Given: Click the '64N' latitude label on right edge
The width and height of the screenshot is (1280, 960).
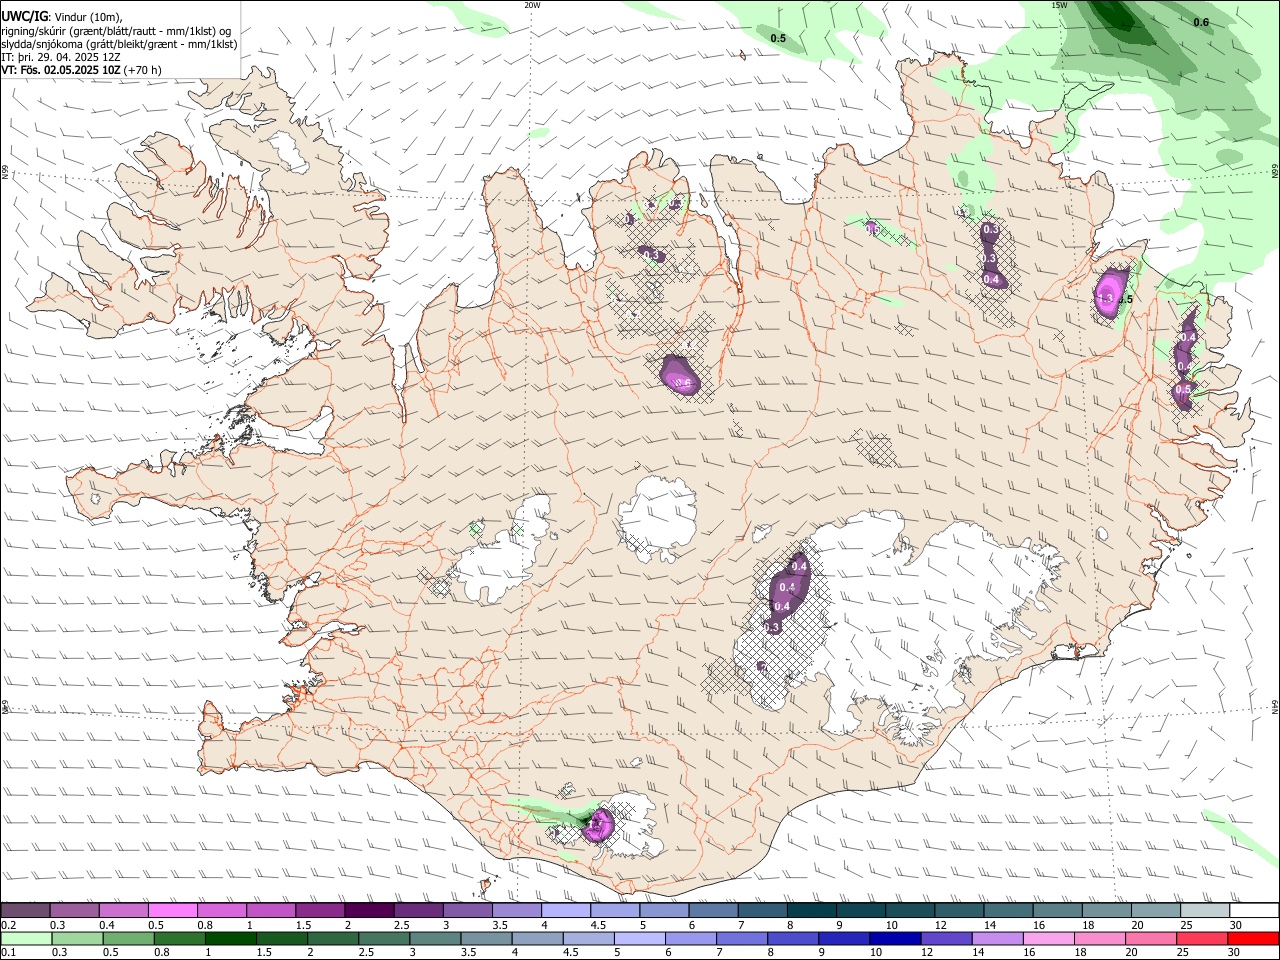Looking at the screenshot, I should (x=1275, y=708).
